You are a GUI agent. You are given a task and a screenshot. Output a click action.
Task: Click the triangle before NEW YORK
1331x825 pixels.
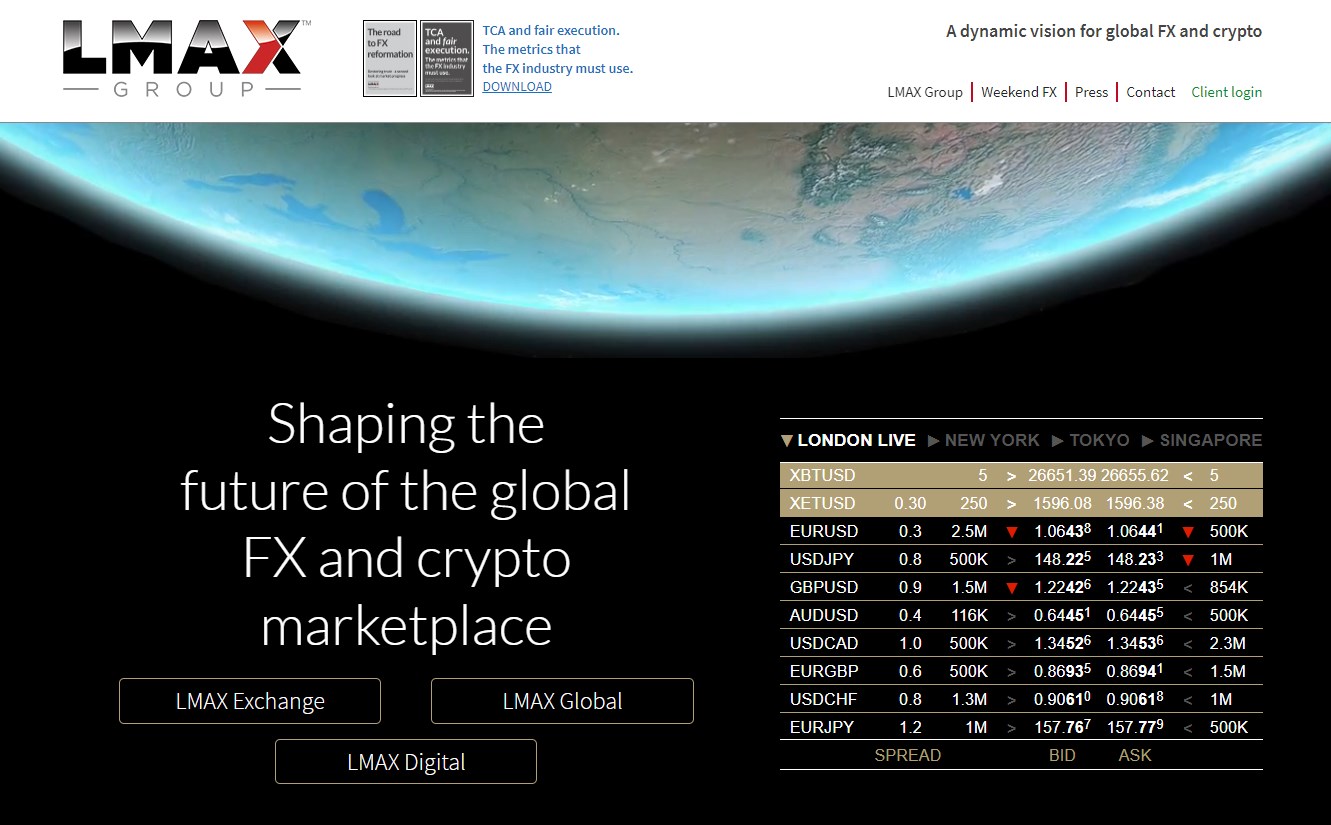click(x=934, y=440)
